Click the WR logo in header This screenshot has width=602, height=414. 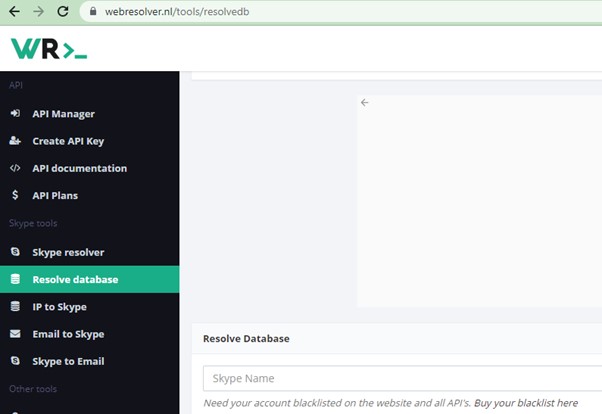coord(49,49)
